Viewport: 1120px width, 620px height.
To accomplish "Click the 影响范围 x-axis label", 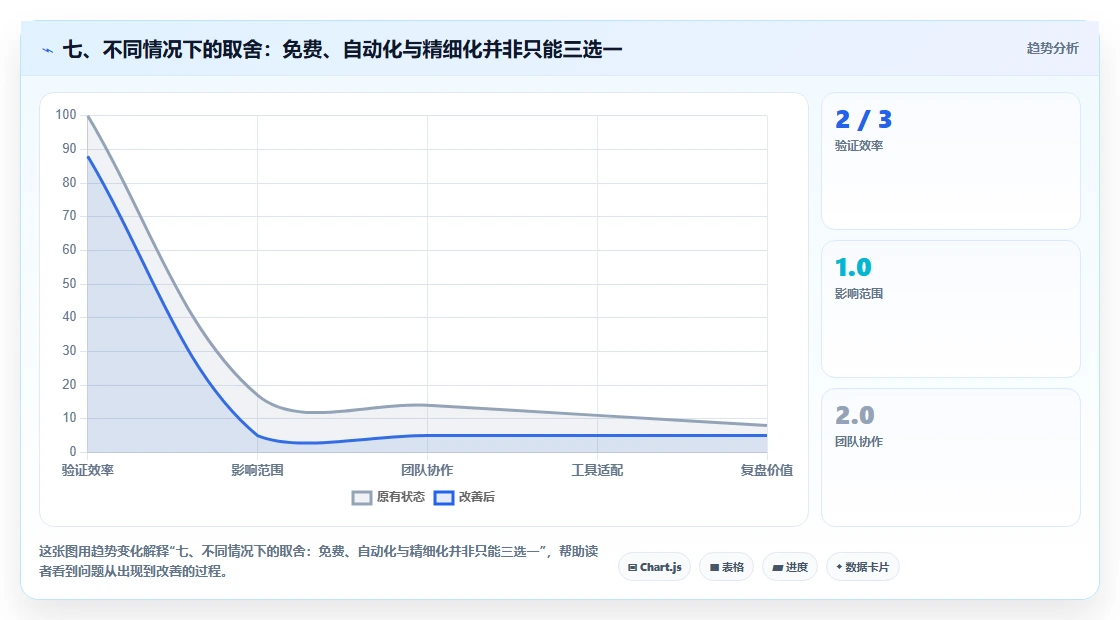I will click(257, 470).
